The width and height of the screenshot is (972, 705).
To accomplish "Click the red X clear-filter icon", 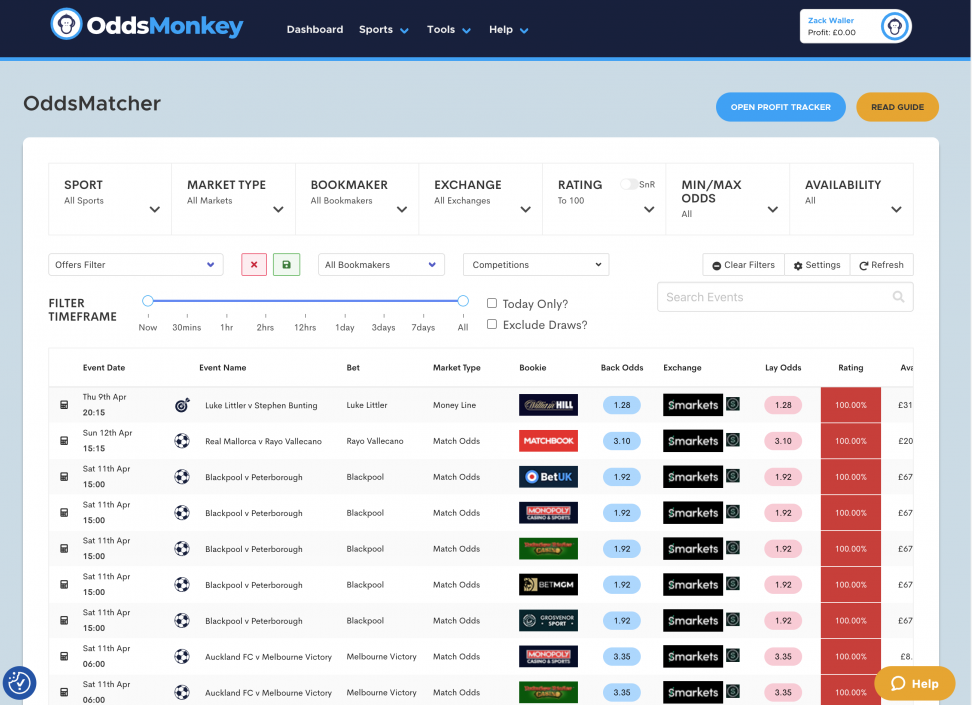I will point(254,265).
